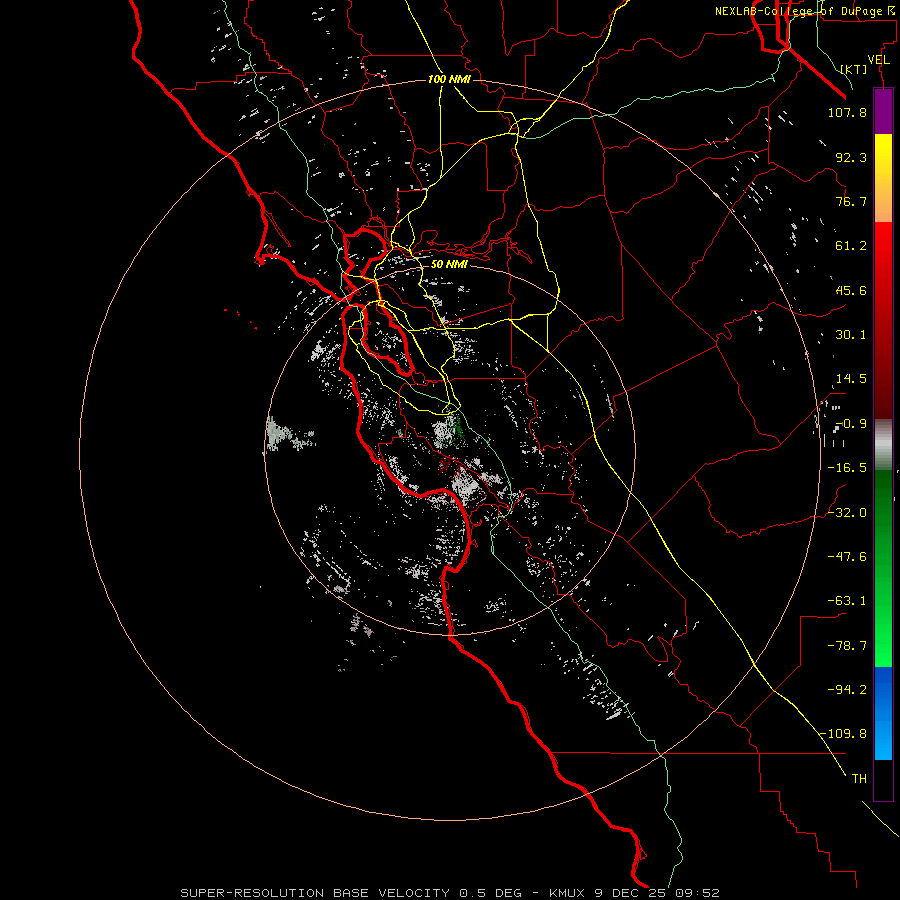Click the blue segment of velocity color bar

(x=883, y=714)
